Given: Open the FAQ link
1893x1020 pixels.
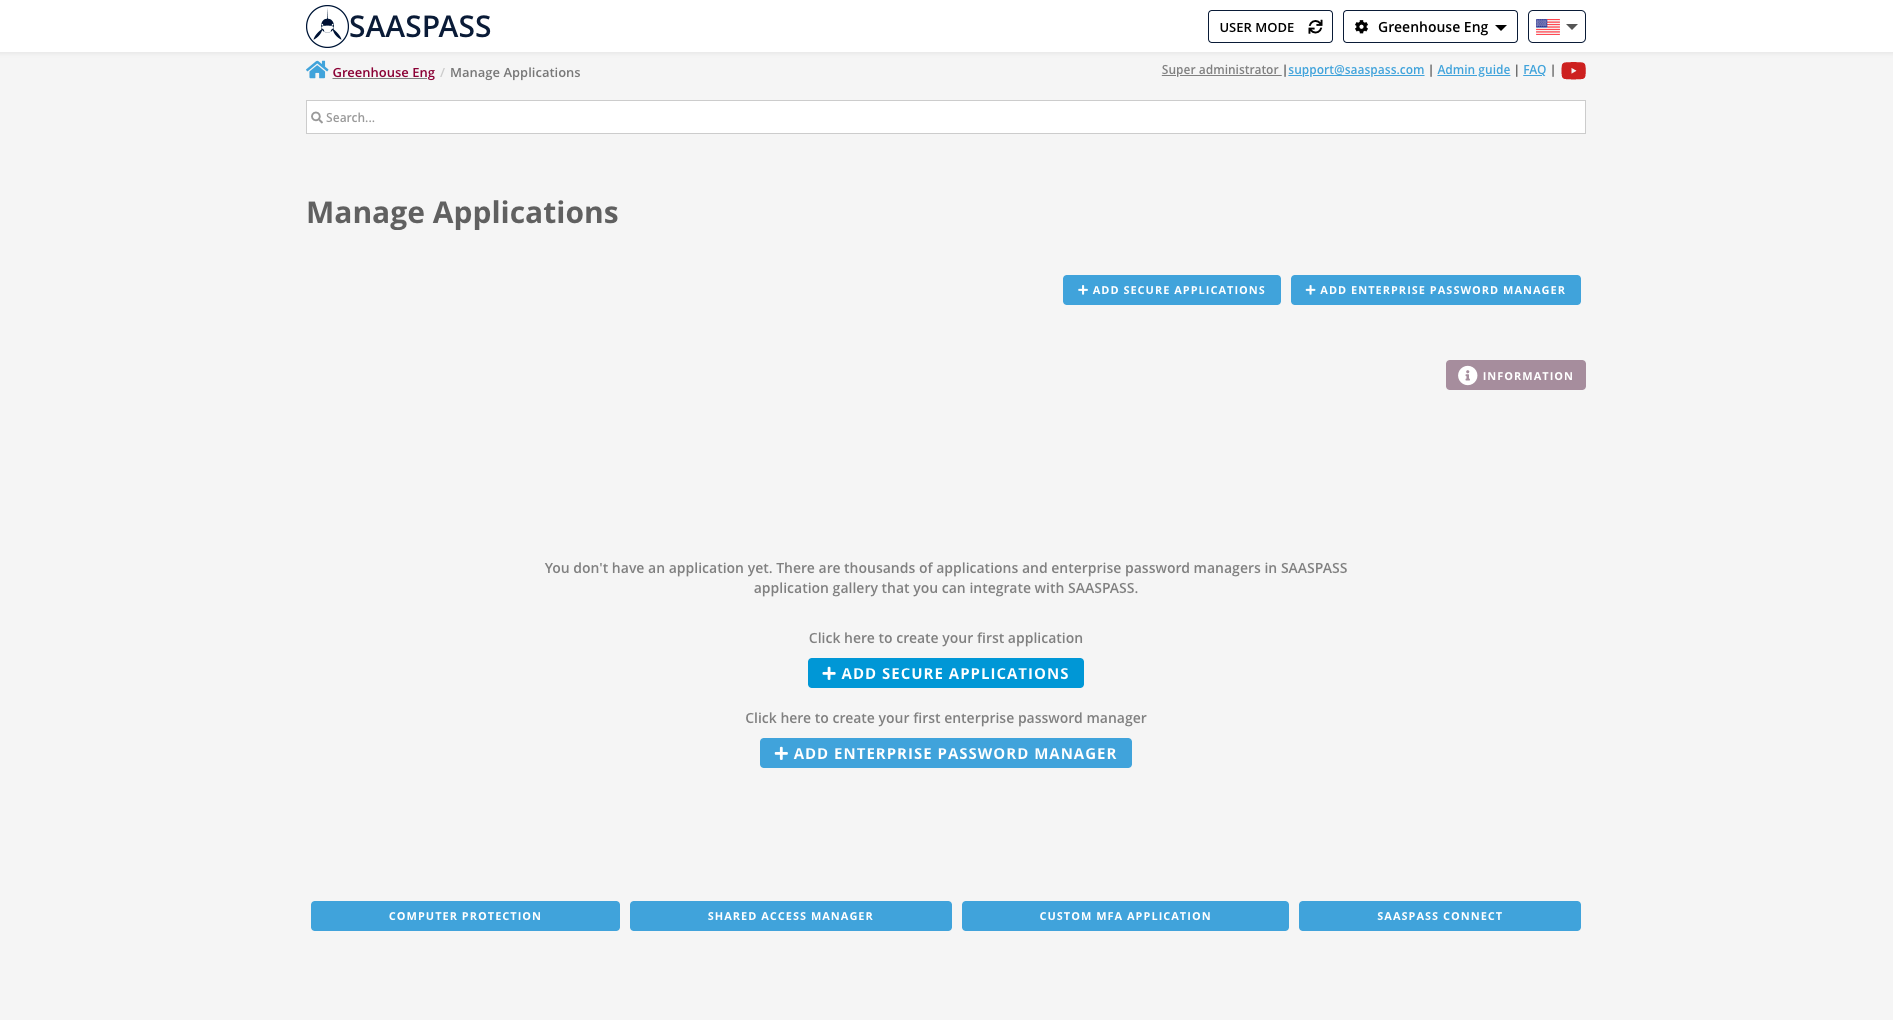Looking at the screenshot, I should click(x=1534, y=69).
